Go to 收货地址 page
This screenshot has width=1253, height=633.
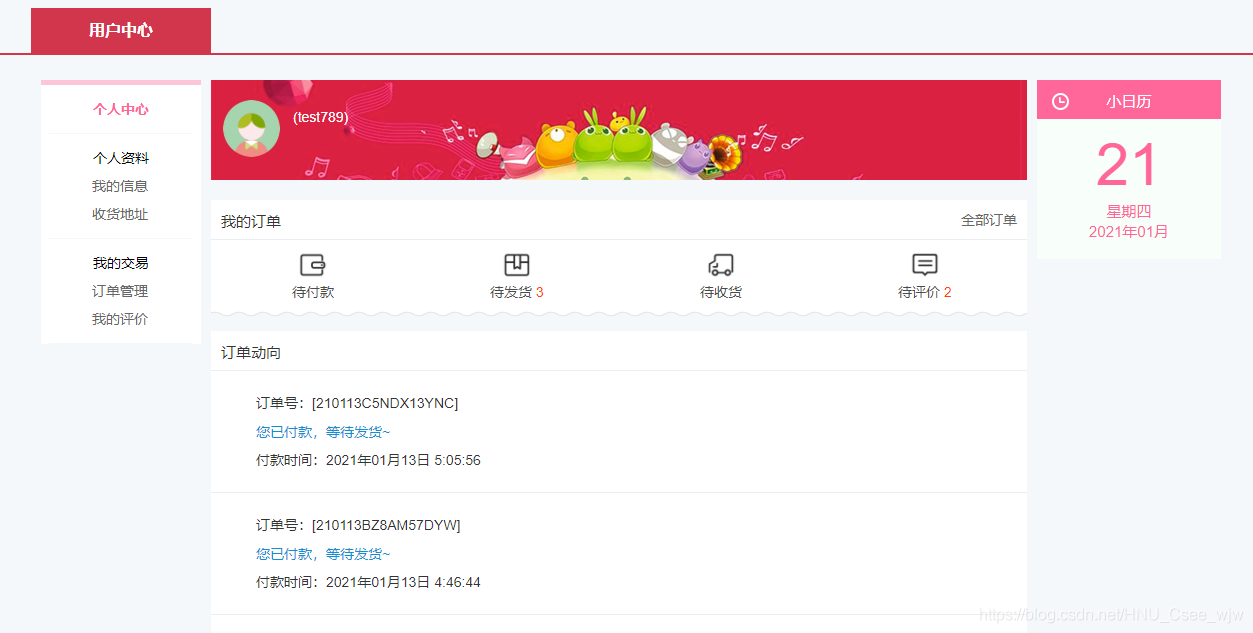pos(120,214)
